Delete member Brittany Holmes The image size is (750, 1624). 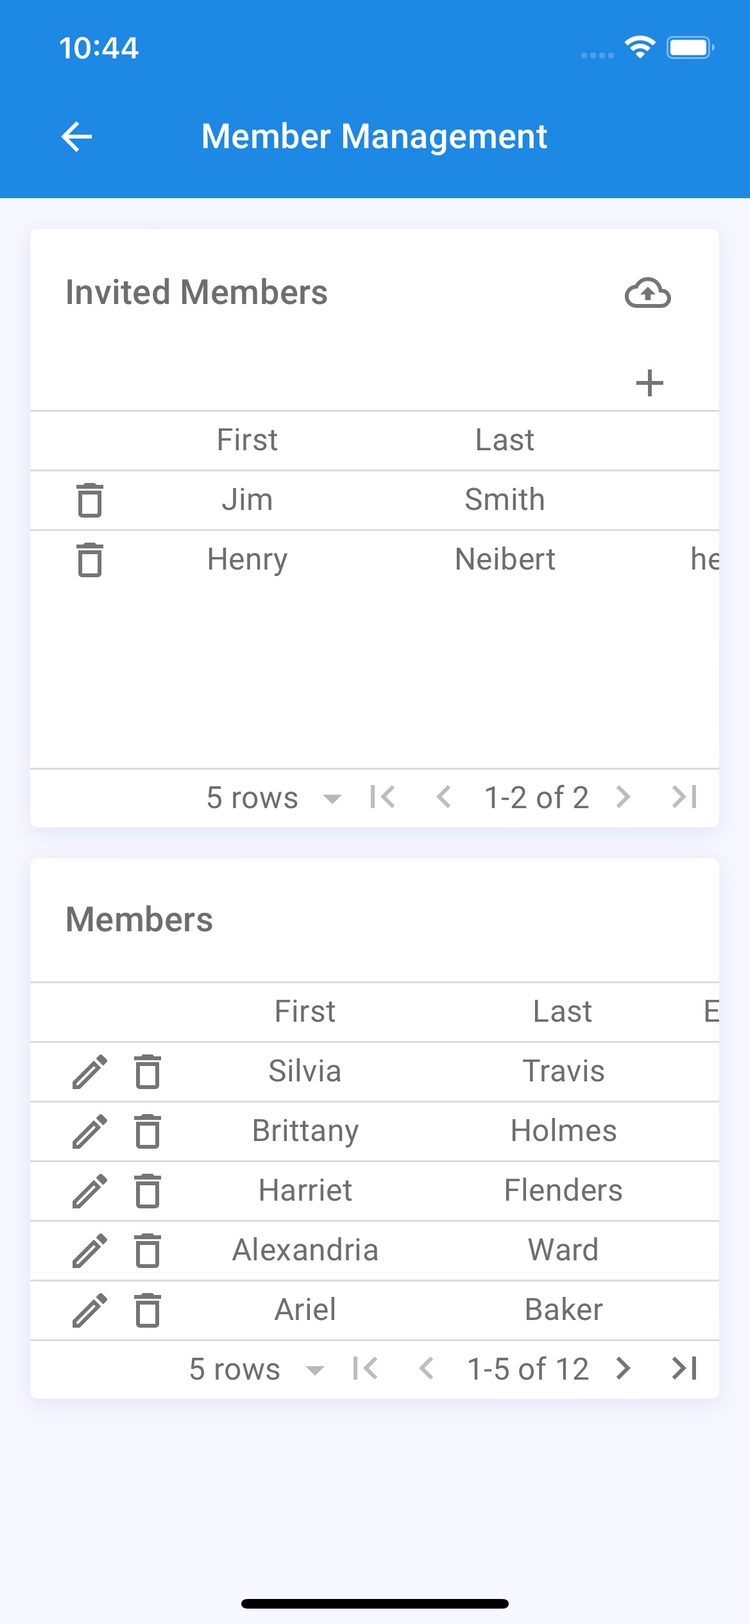(148, 1132)
